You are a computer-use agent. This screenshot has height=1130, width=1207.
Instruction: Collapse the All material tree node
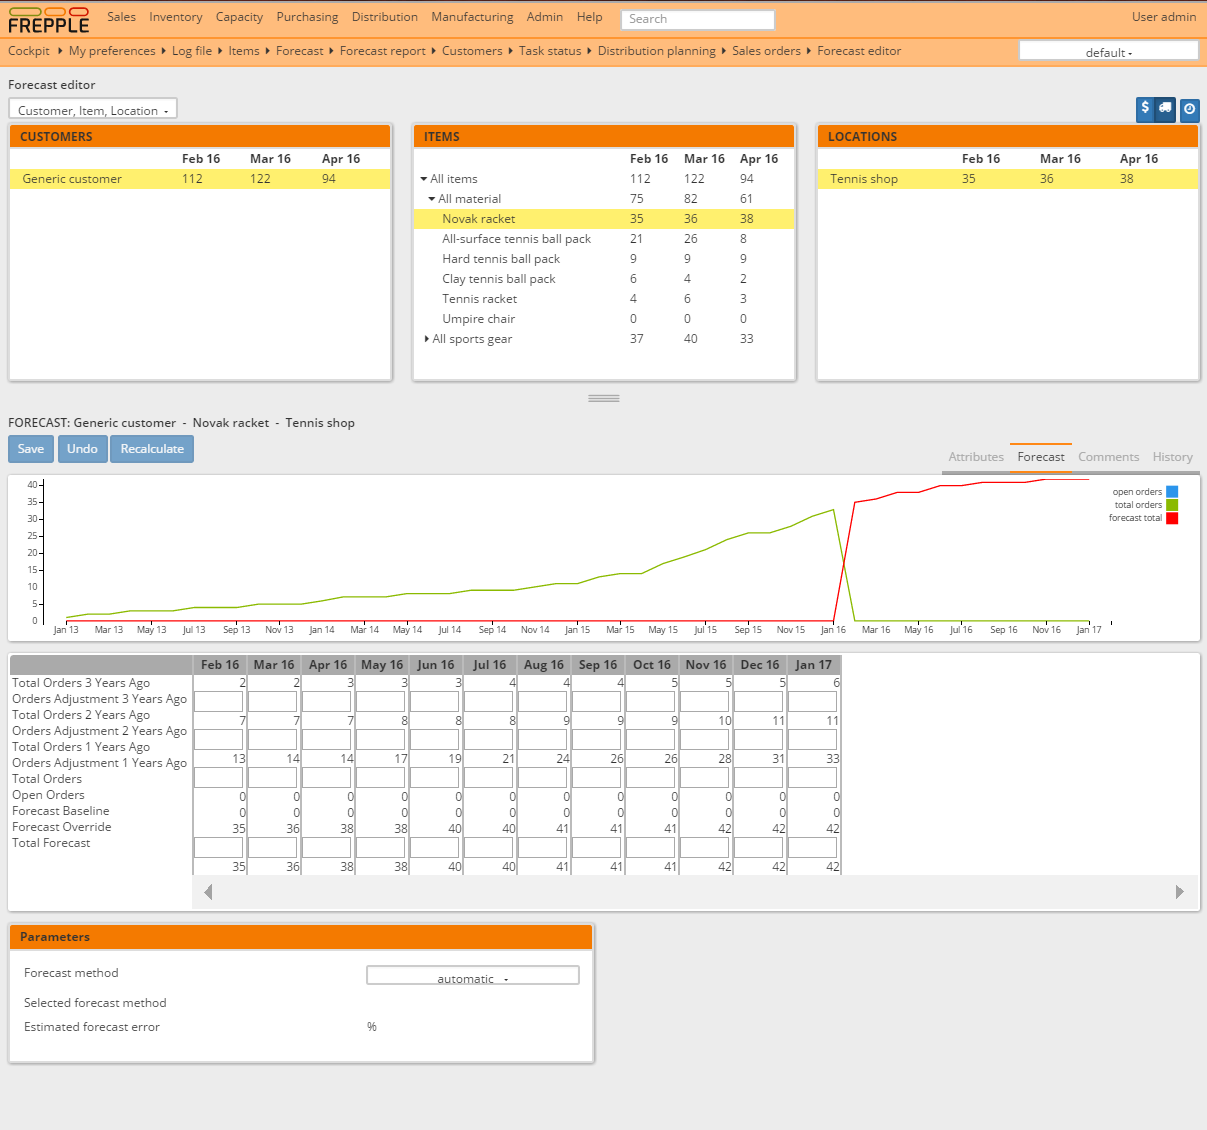click(432, 199)
